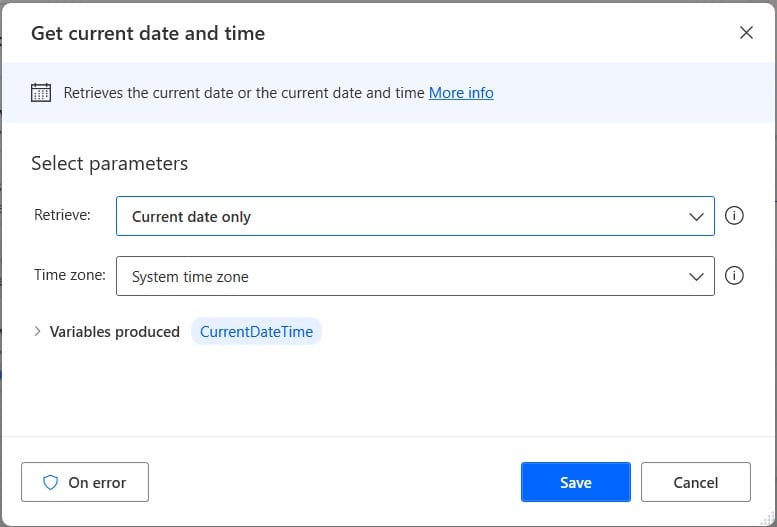Click the Time zone: field label
Image resolution: width=777 pixels, height=527 pixels.
70,275
